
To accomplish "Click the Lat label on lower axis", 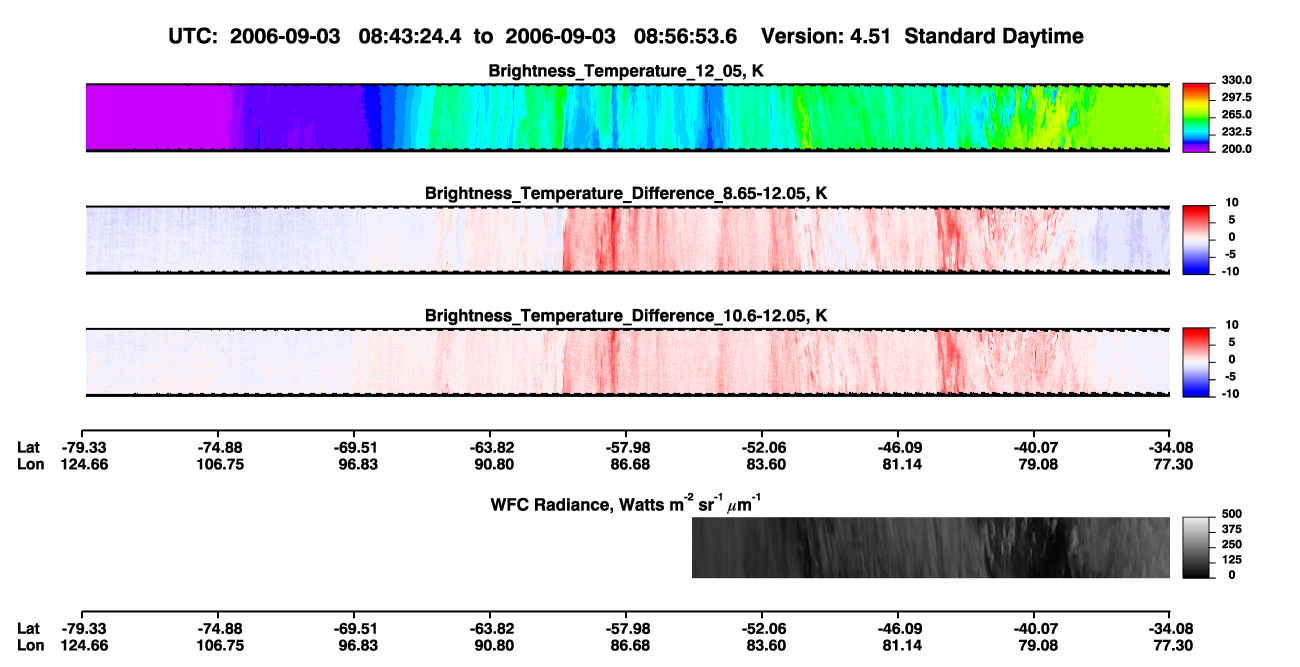I will pyautogui.click(x=28, y=629).
